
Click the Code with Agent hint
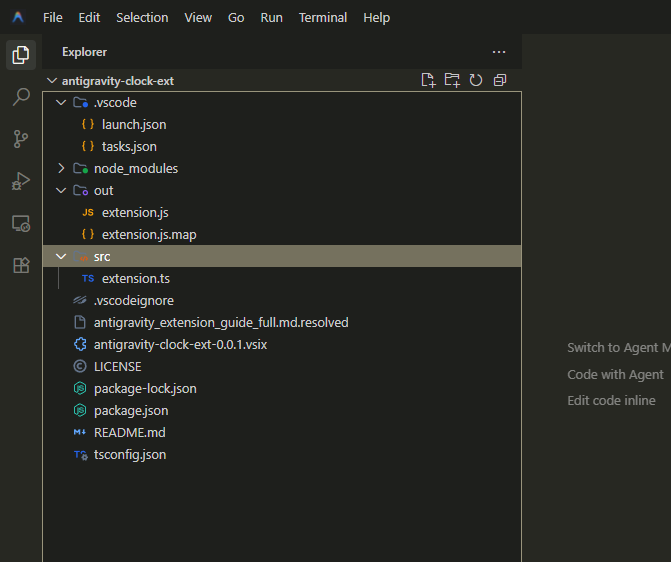tap(615, 375)
